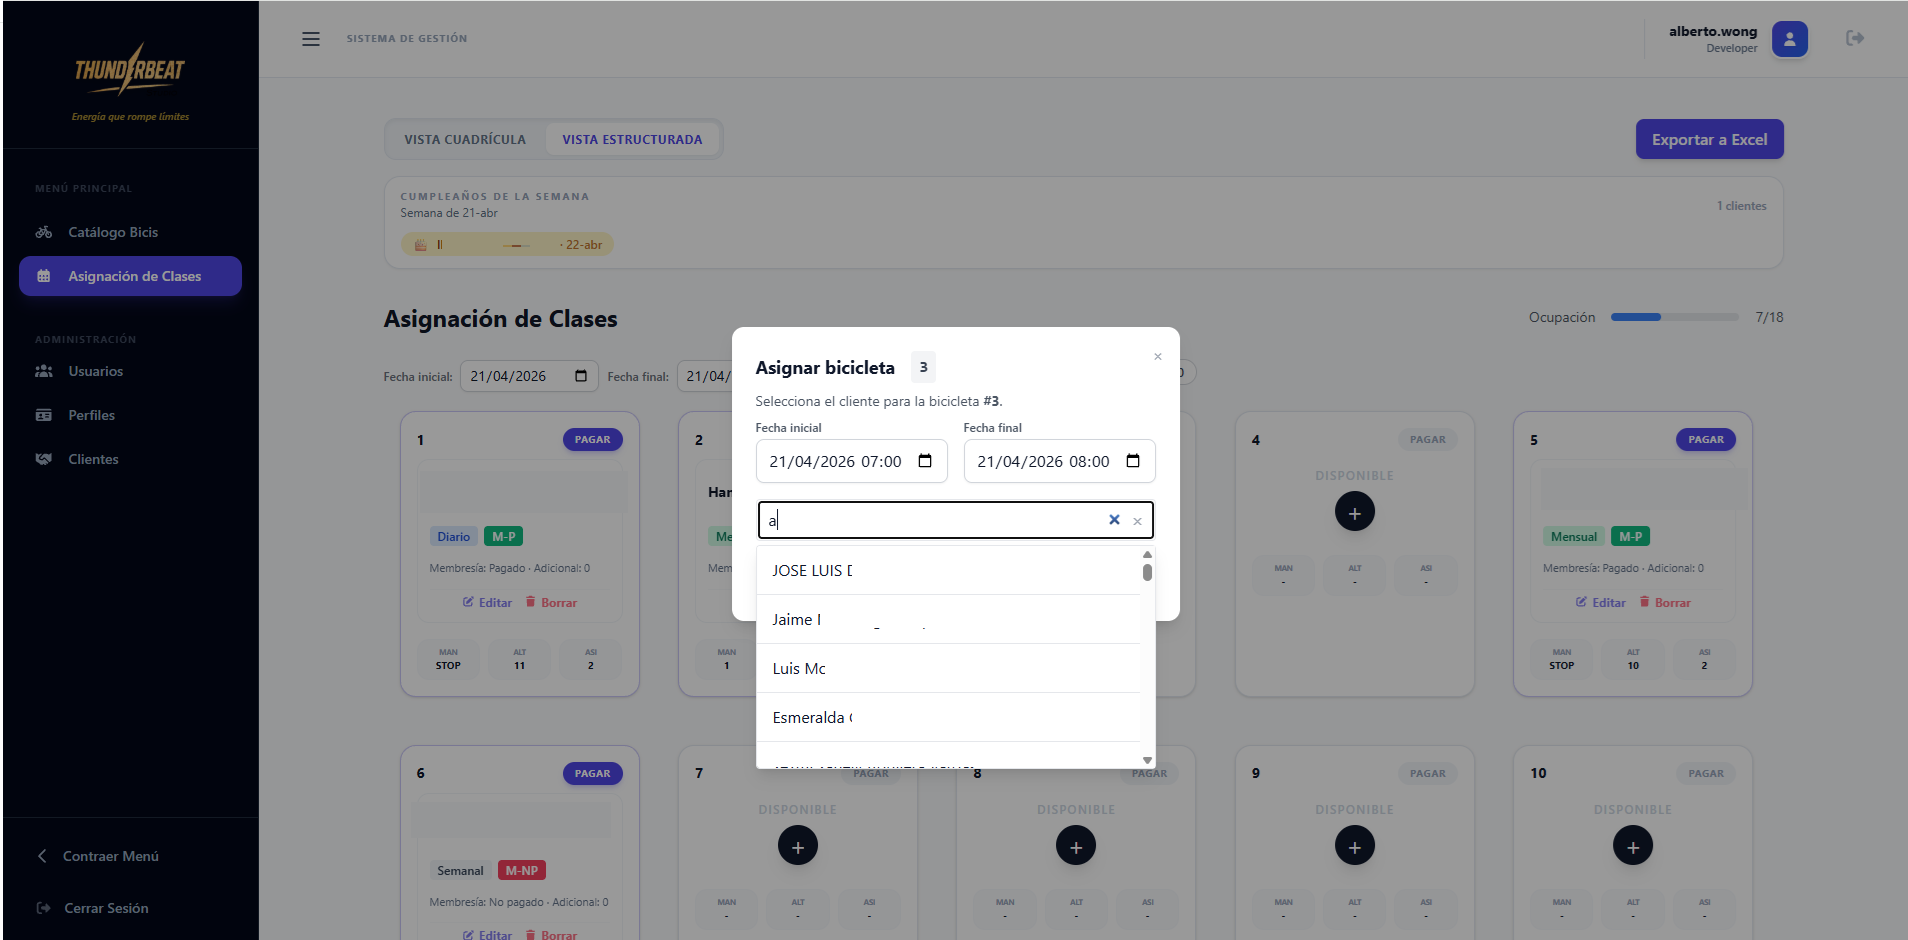Click PAGAR on bike card 9
Image resolution: width=1908 pixels, height=940 pixels.
click(1427, 774)
